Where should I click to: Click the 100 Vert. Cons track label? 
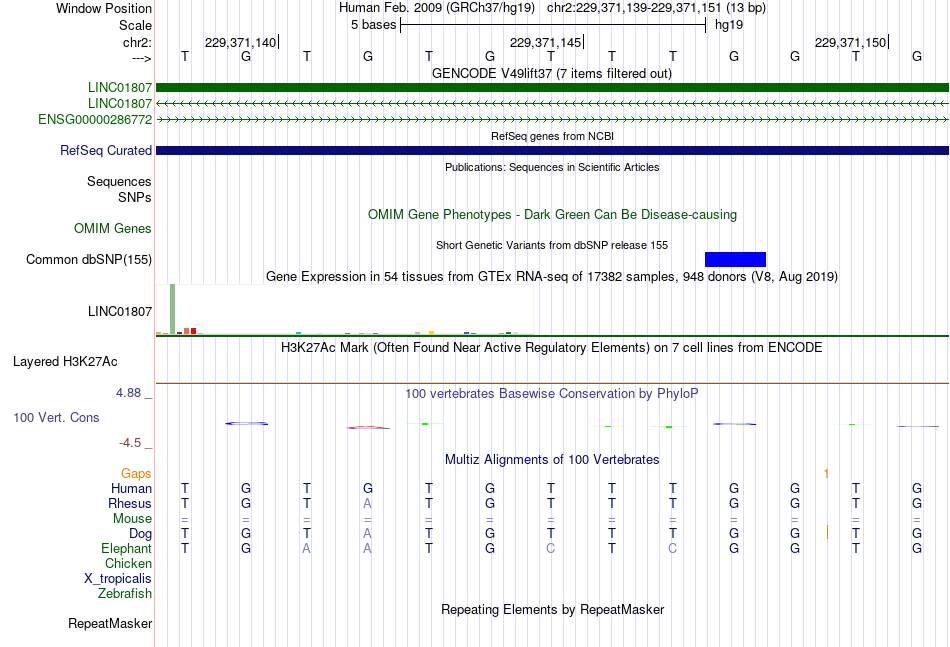pyautogui.click(x=56, y=417)
